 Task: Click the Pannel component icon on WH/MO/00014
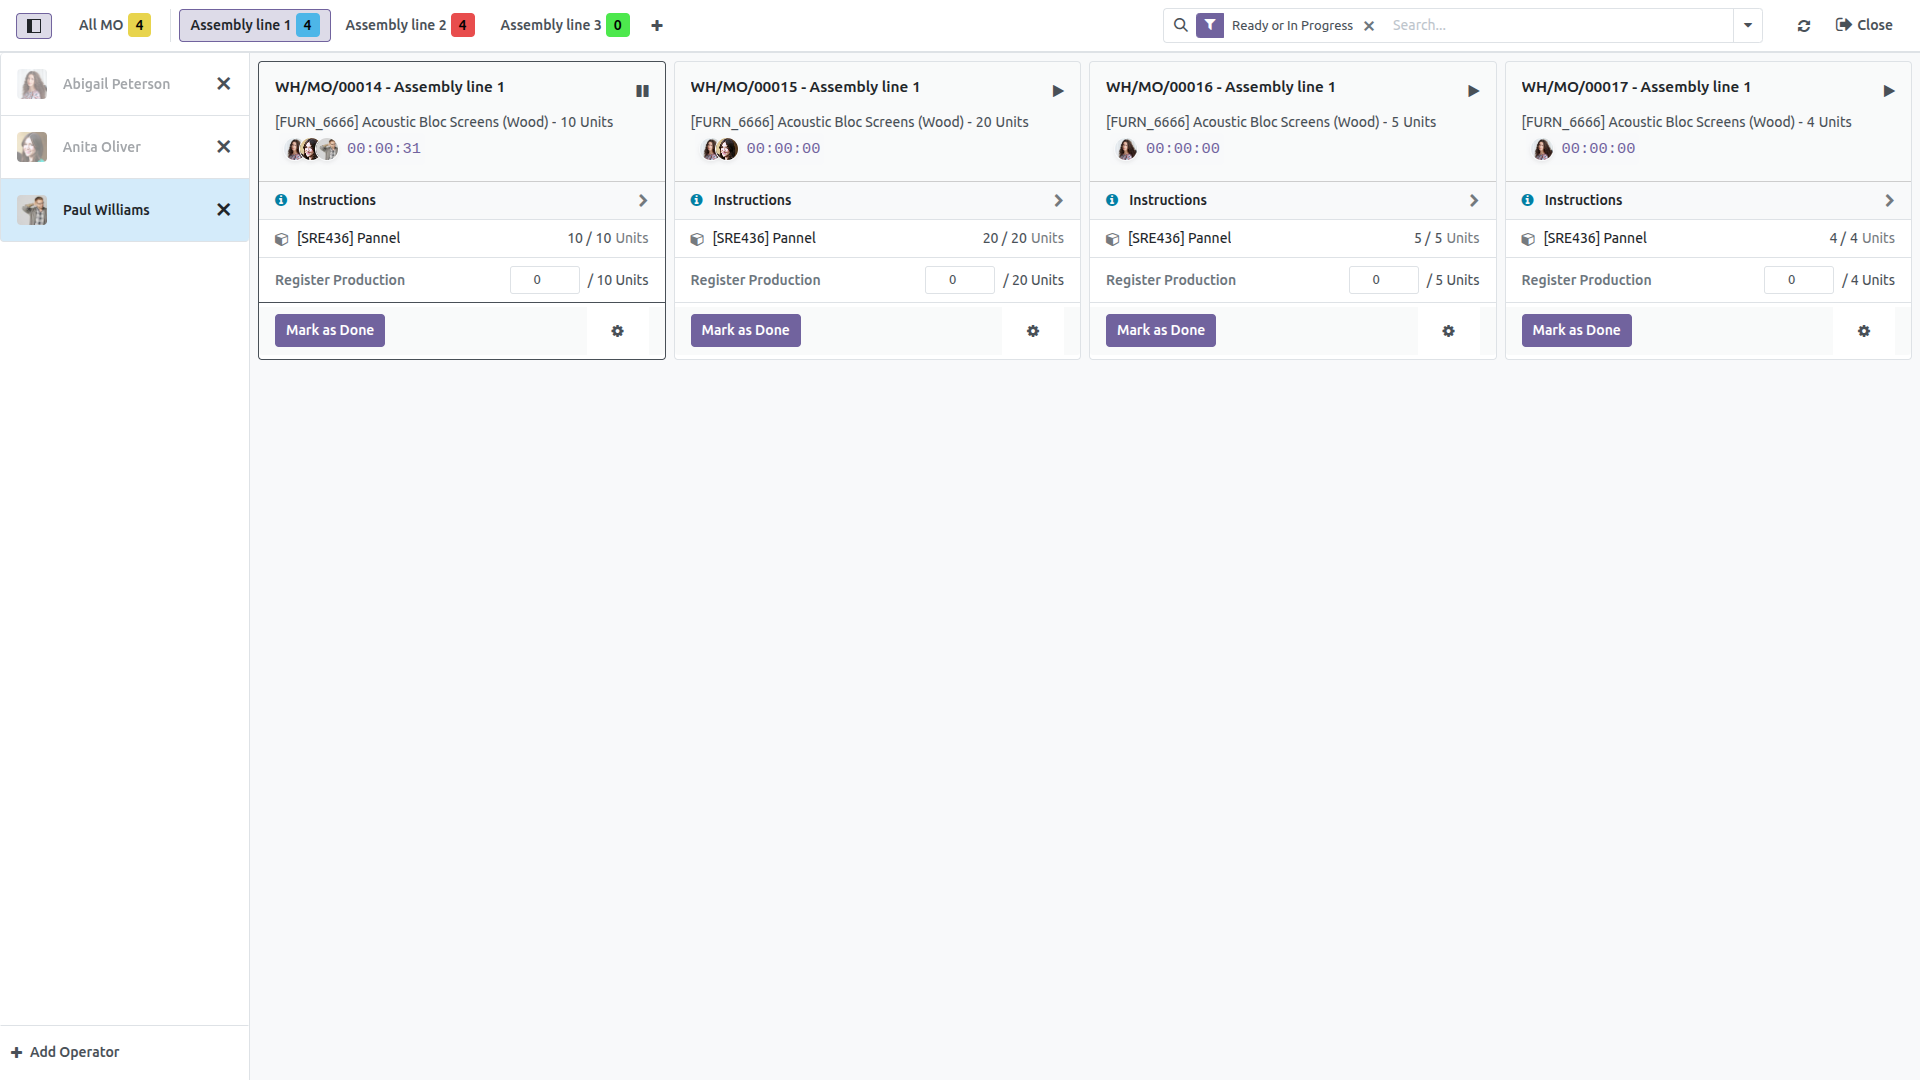282,239
